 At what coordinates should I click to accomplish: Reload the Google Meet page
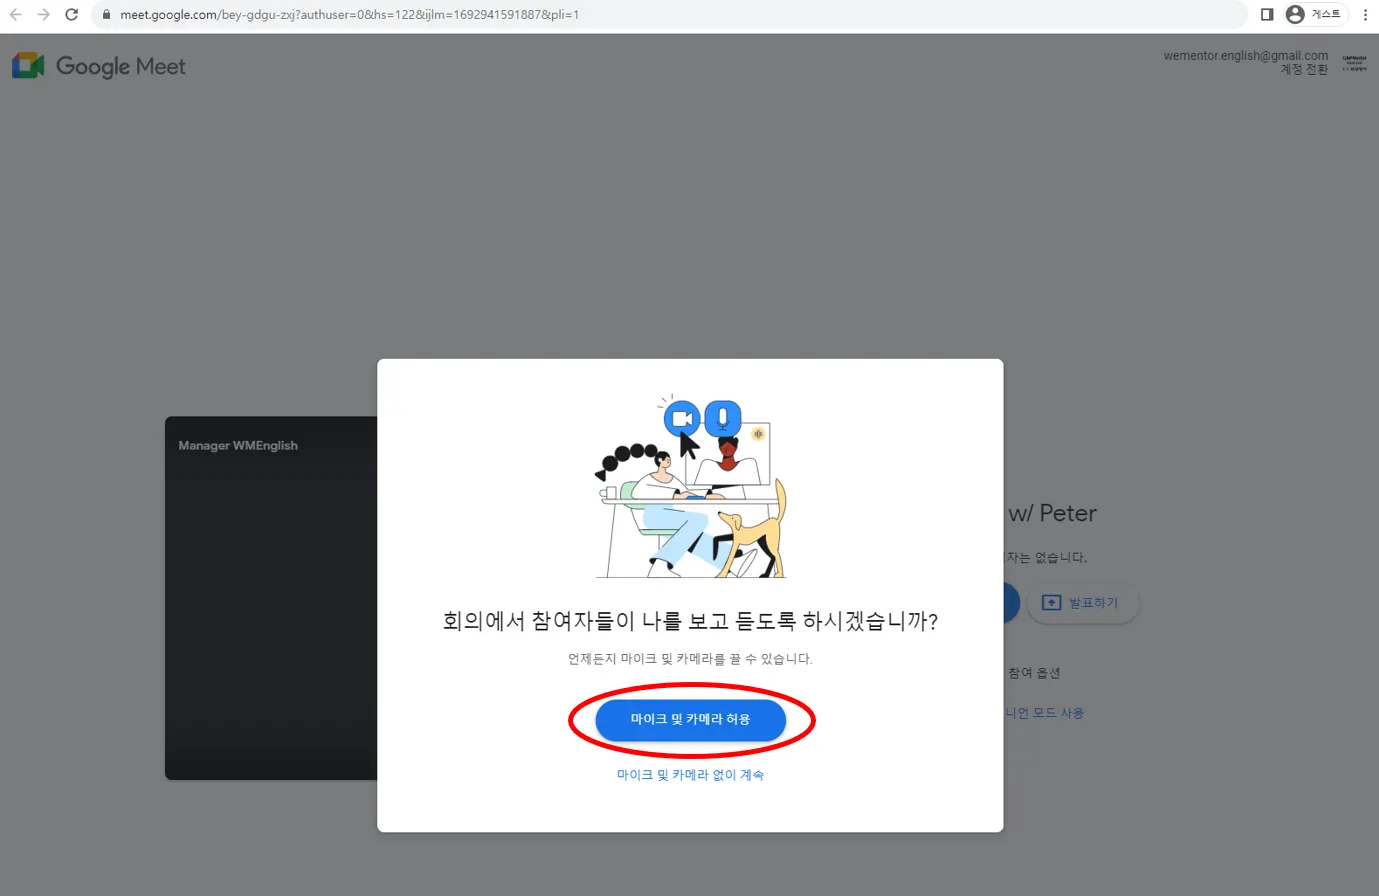tap(71, 15)
